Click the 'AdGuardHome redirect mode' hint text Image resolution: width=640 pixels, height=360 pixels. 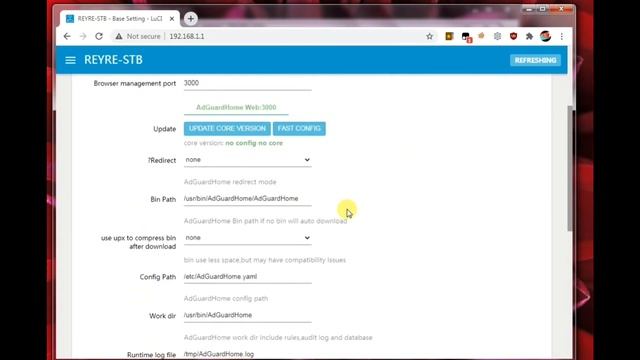230,182
